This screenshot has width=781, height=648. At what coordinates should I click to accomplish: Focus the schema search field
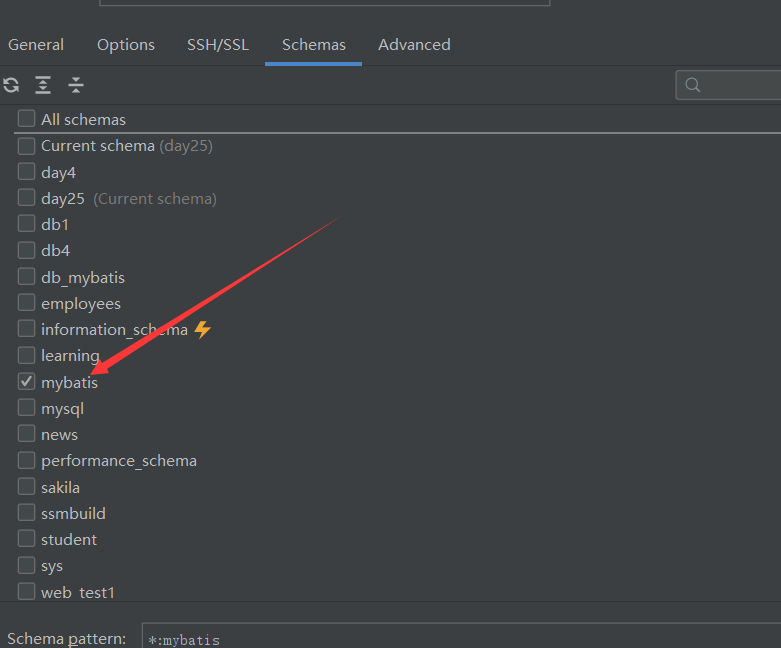click(x=728, y=85)
